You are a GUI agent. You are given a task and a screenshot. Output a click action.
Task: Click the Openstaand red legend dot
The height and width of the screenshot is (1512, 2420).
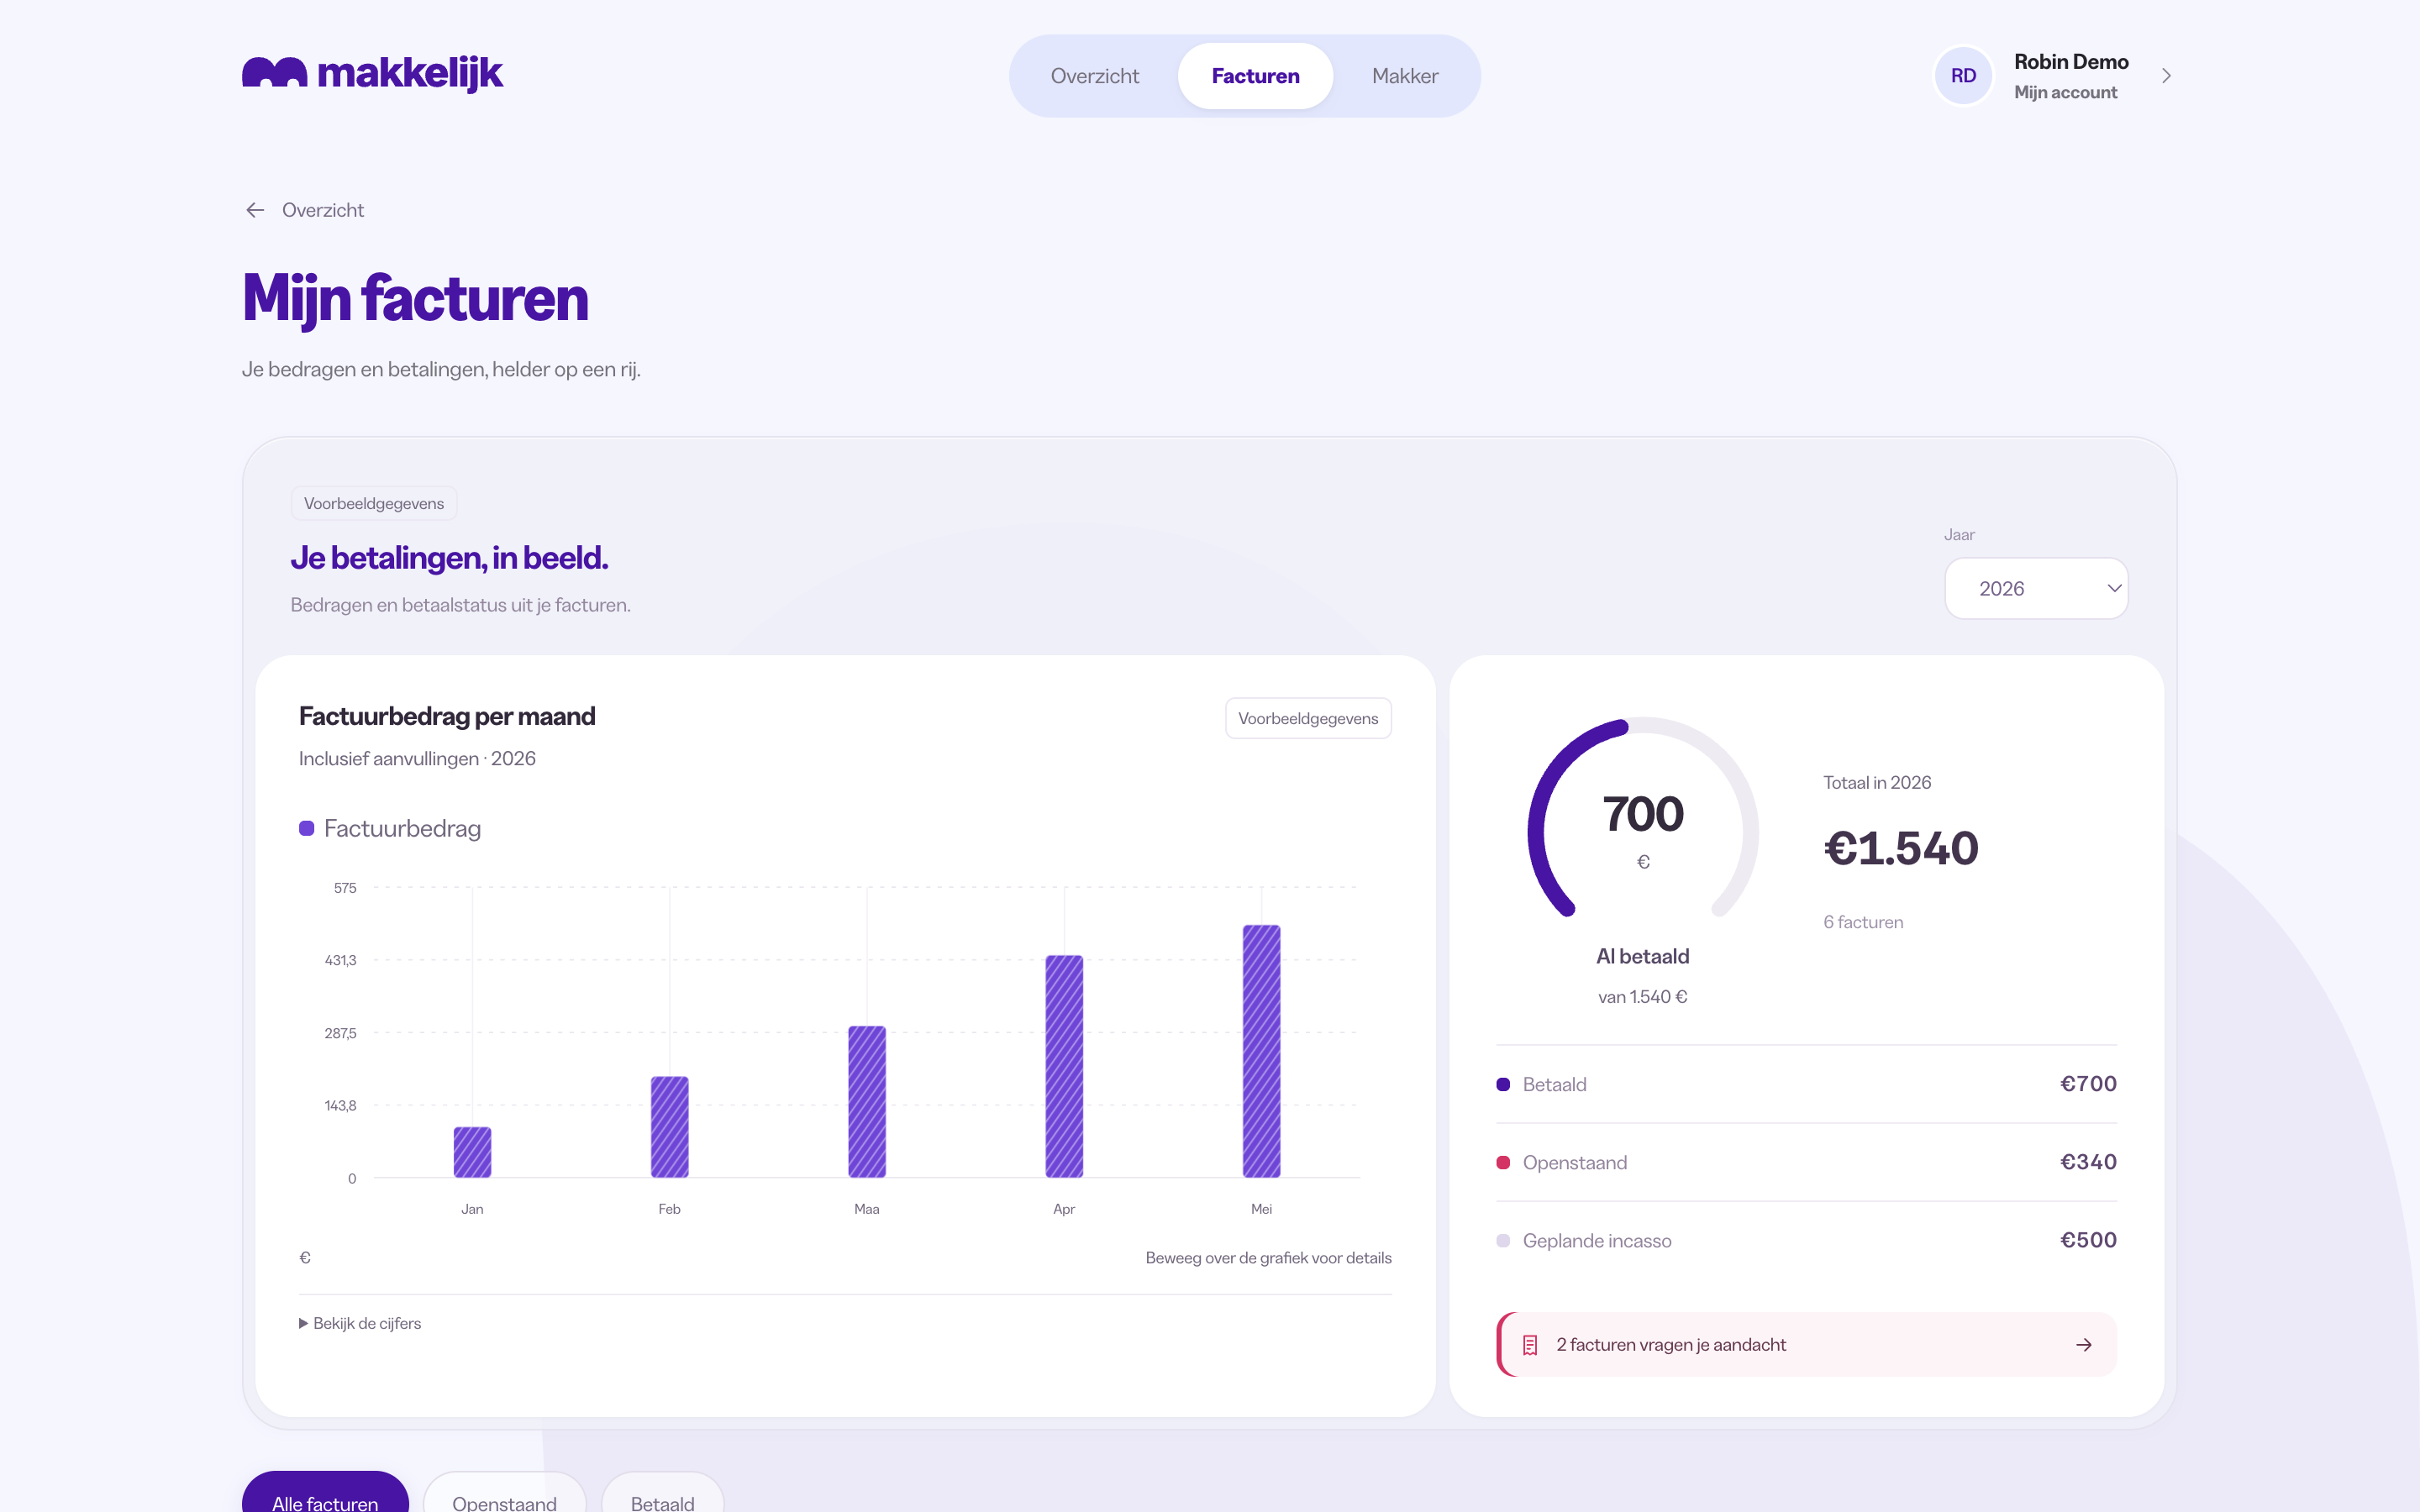click(1503, 1162)
